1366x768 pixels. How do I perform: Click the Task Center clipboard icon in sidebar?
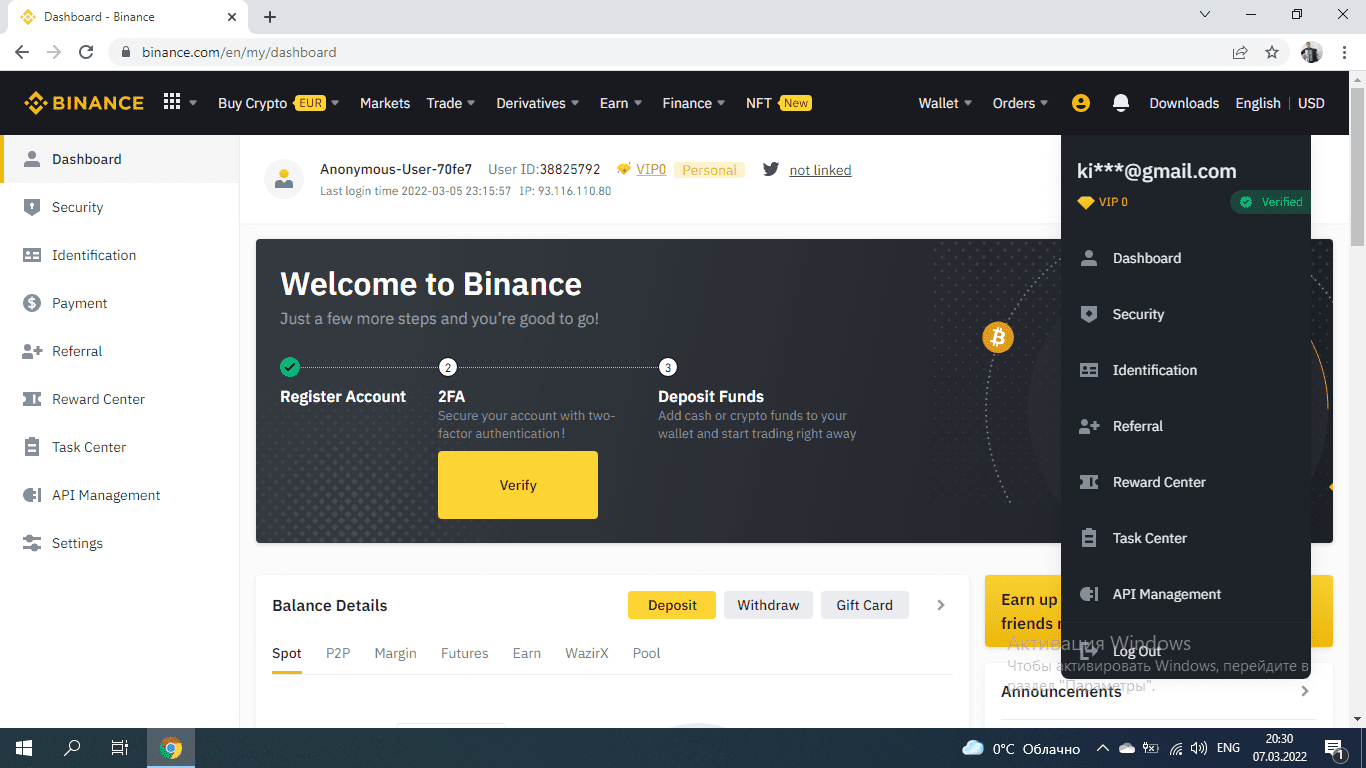click(32, 447)
